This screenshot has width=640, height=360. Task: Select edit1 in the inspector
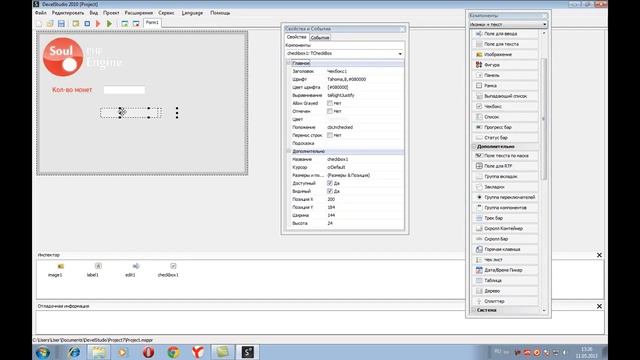(130, 270)
